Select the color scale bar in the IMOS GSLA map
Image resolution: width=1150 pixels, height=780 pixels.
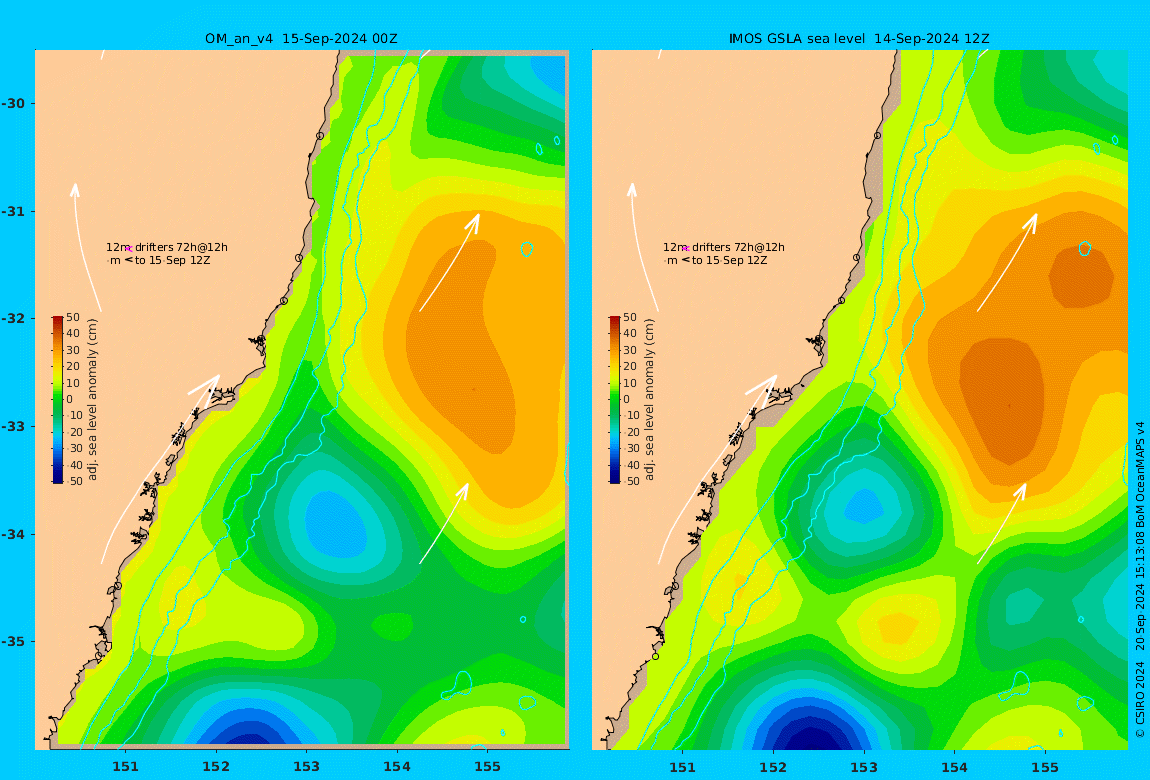[615, 400]
